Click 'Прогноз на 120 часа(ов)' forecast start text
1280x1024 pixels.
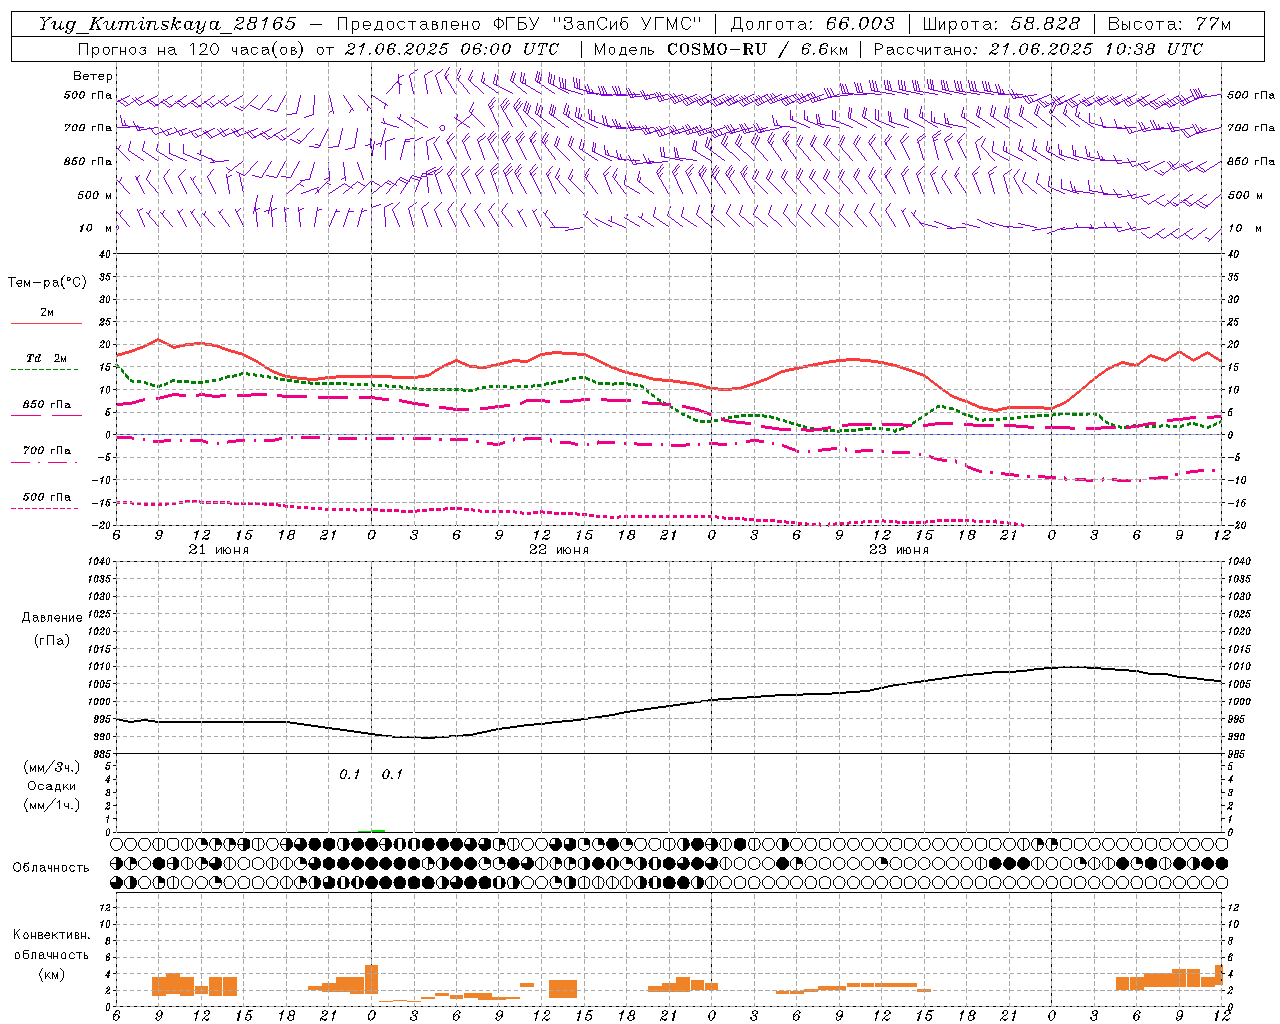click(318, 49)
